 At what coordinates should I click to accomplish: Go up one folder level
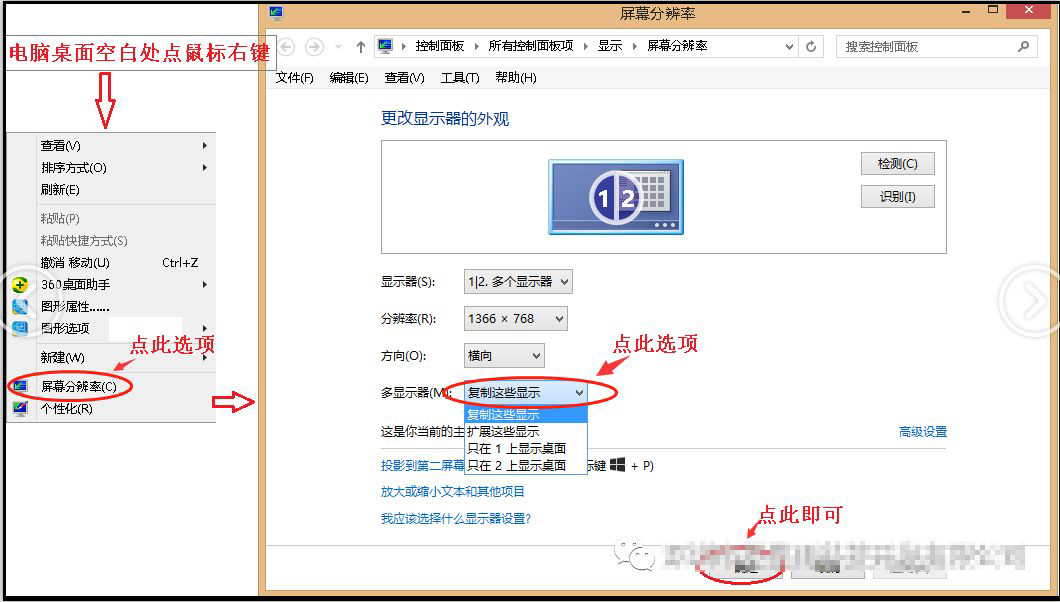pyautogui.click(x=360, y=47)
